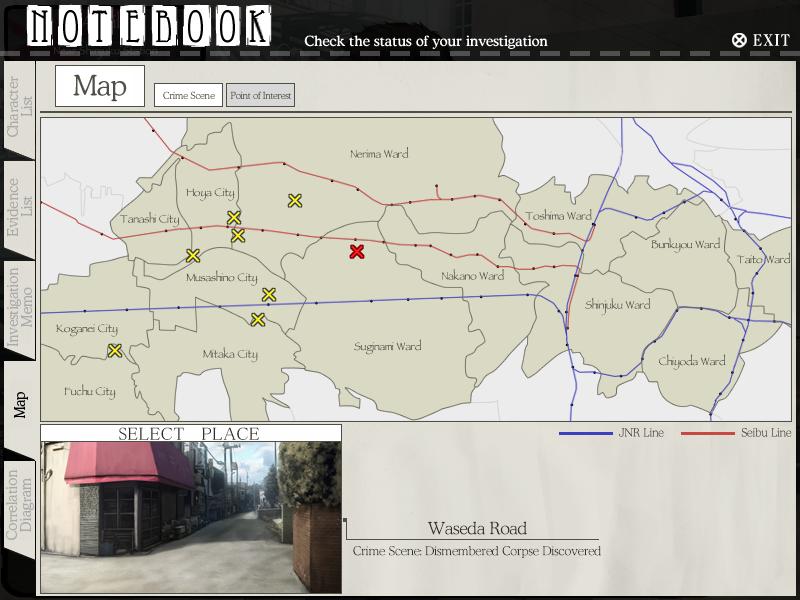Screen dimensions: 800x600
Task: Select the Map side tab
Action: [x=19, y=405]
